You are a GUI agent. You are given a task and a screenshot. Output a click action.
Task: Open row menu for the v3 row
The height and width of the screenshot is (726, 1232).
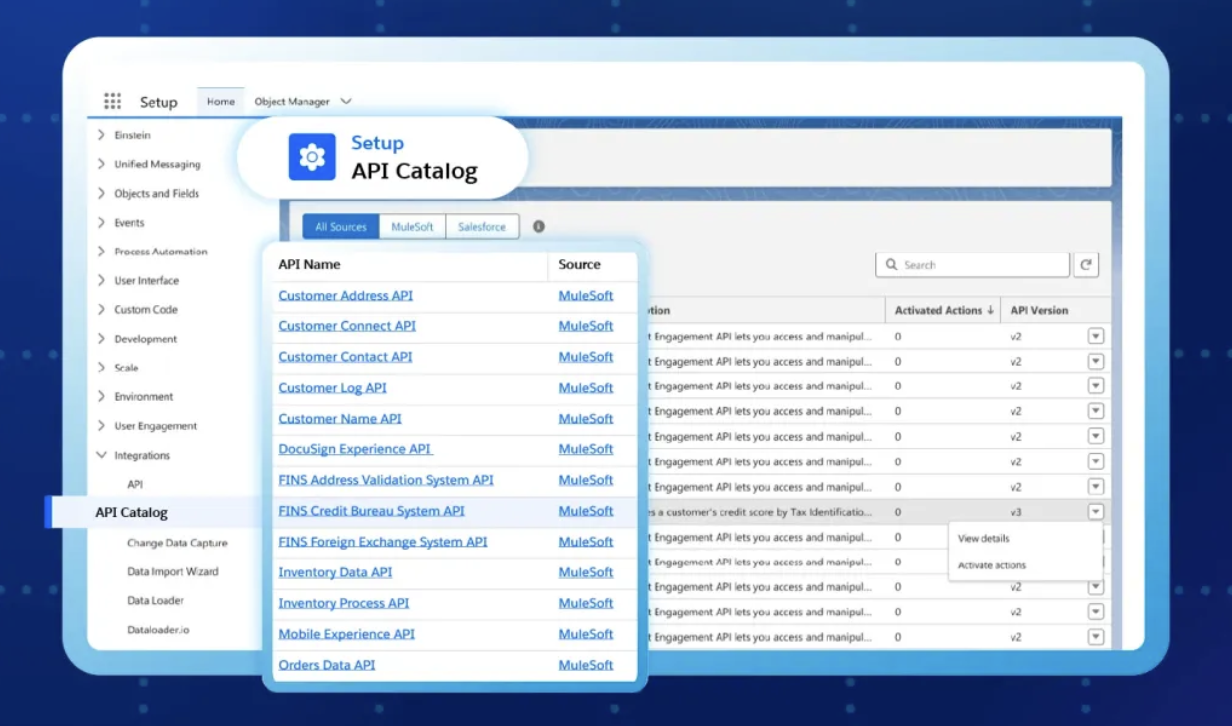click(1096, 512)
